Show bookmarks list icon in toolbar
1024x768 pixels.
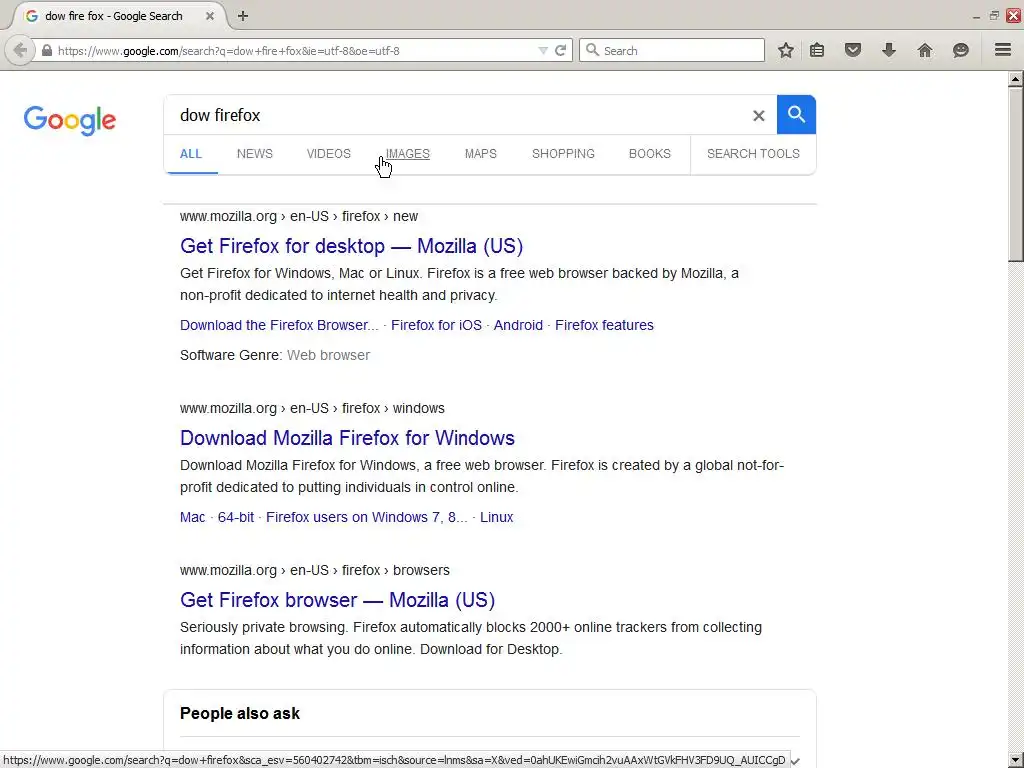[x=817, y=50]
